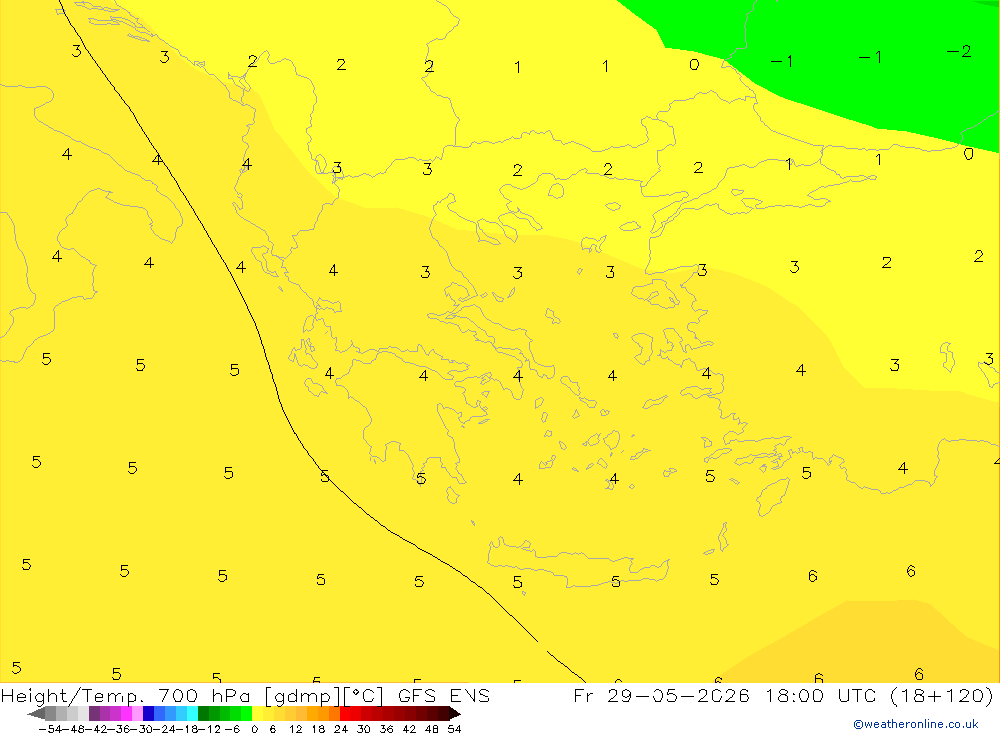Screen dimensions: 1000x733
Task: Click the 'GFS ENS' model label
Action: pyautogui.click(x=444, y=695)
